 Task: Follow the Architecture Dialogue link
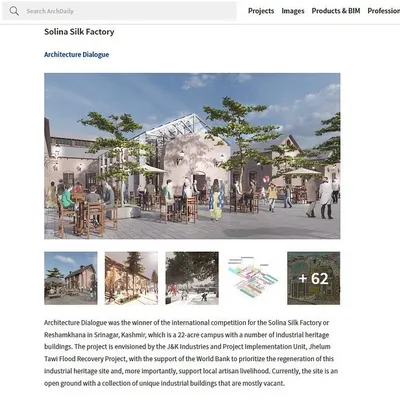tap(77, 55)
